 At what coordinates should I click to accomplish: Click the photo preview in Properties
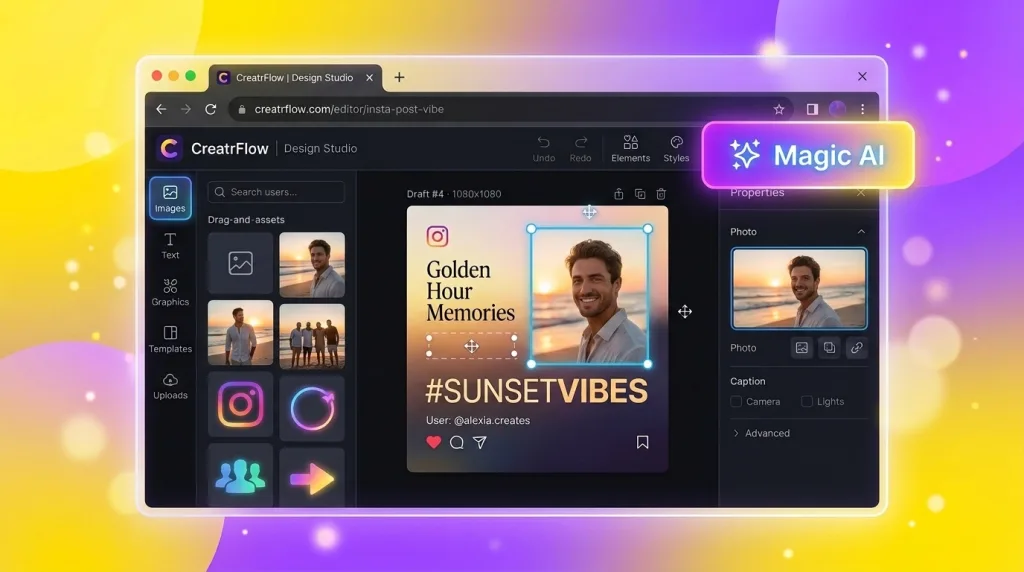coord(799,288)
